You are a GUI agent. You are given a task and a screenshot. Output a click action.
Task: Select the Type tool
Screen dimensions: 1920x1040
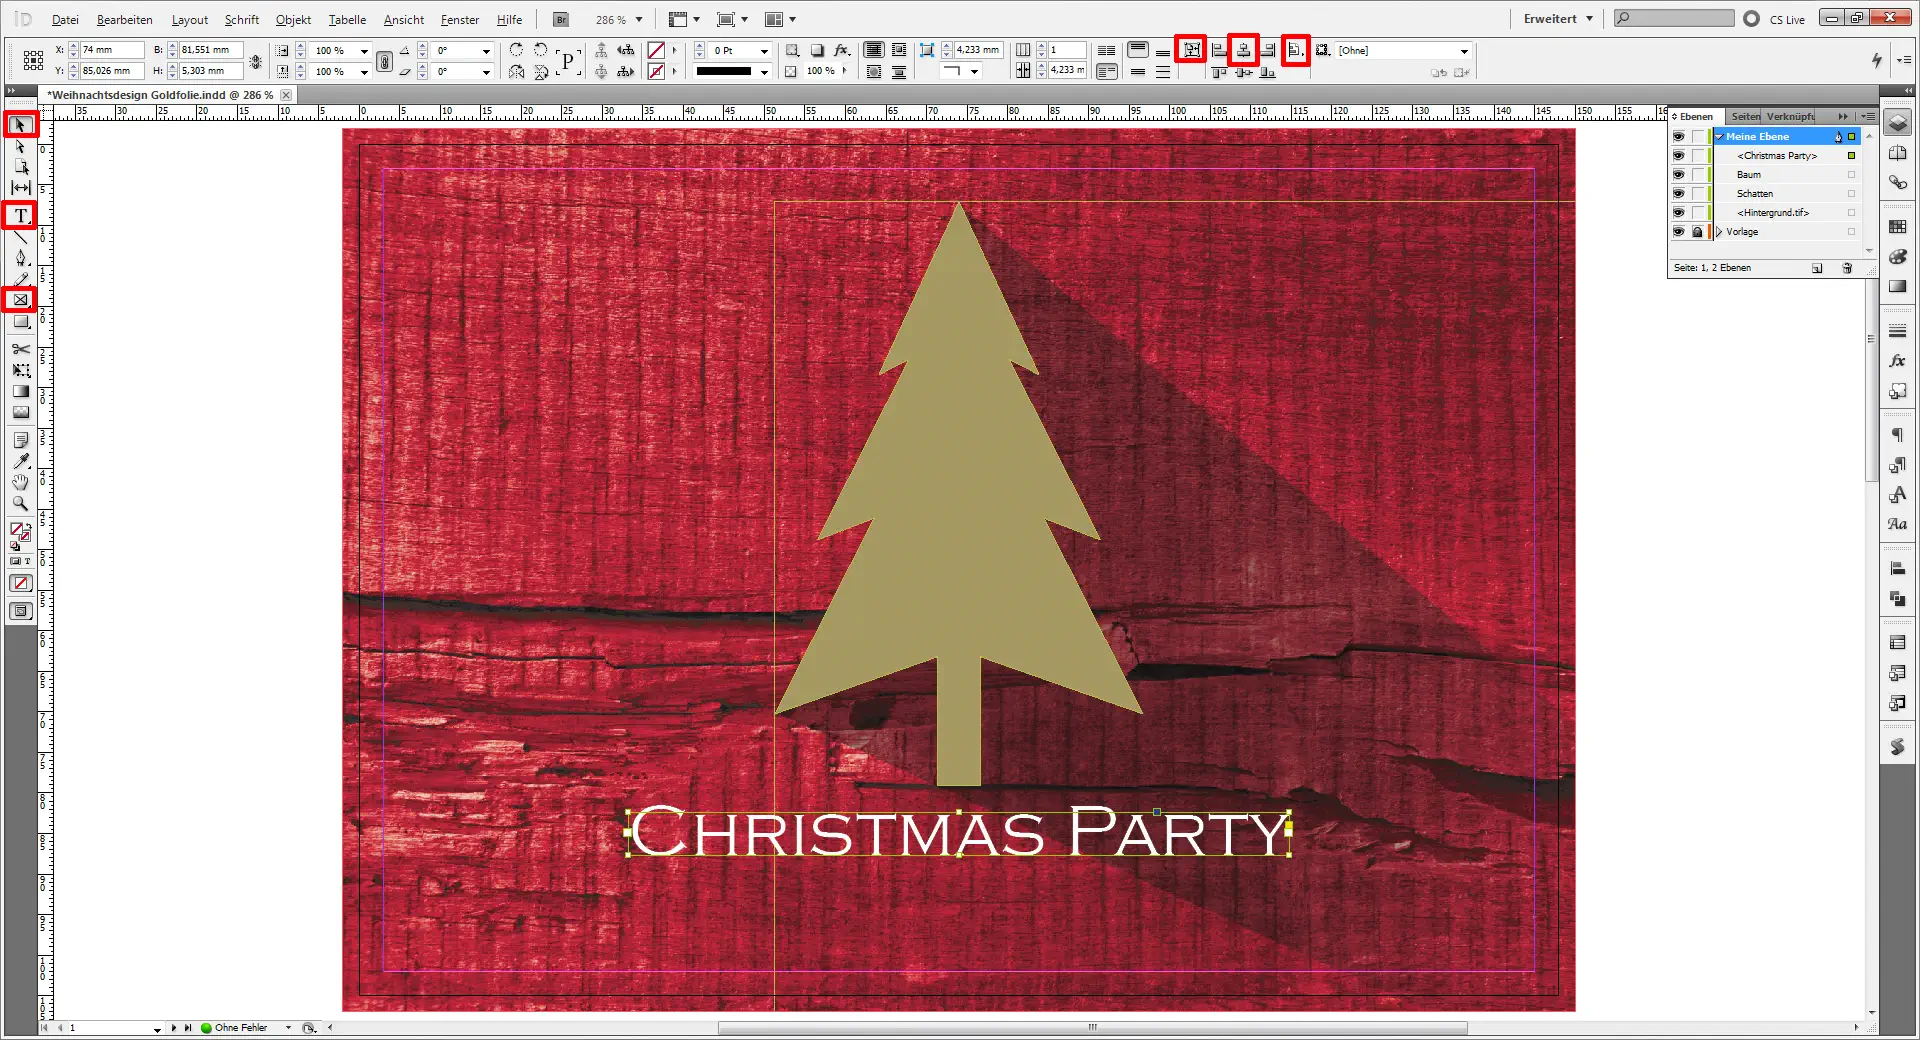tap(19, 215)
